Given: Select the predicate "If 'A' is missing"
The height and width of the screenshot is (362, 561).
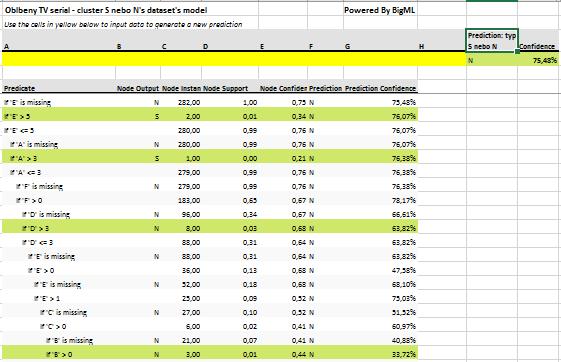Looking at the screenshot, I should click(x=34, y=145).
